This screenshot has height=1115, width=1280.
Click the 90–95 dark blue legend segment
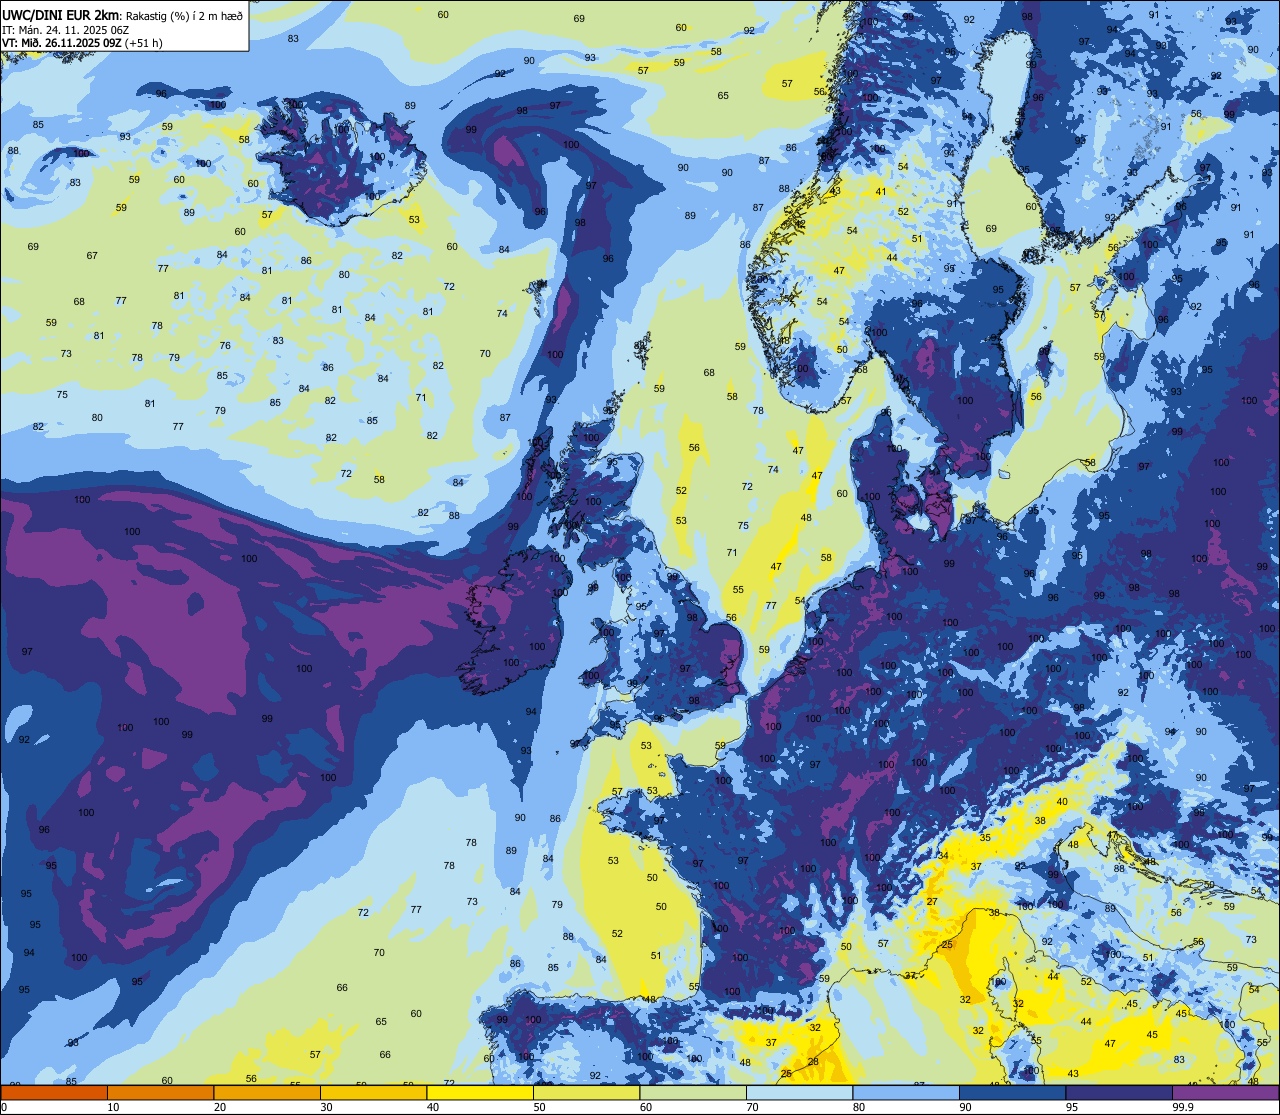click(x=1012, y=1092)
